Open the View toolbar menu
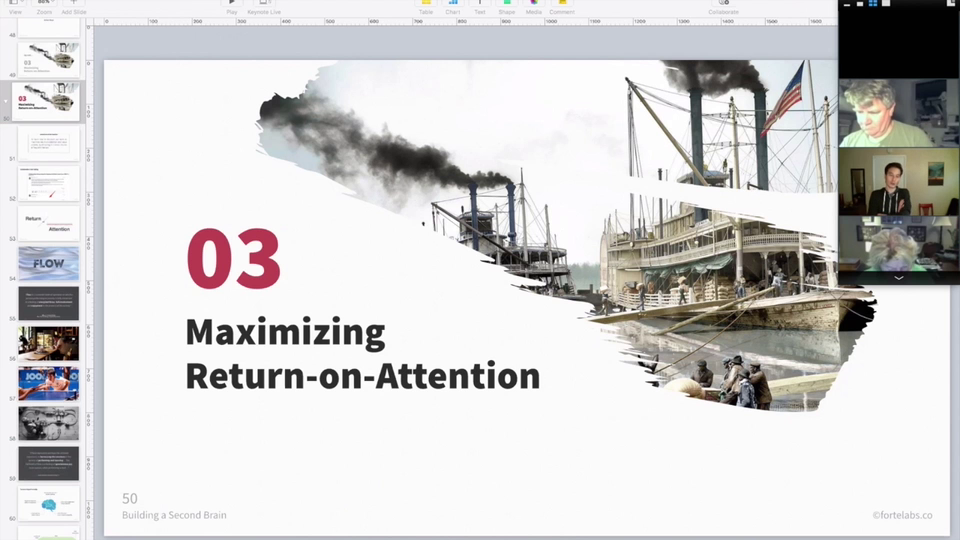 (15, 6)
